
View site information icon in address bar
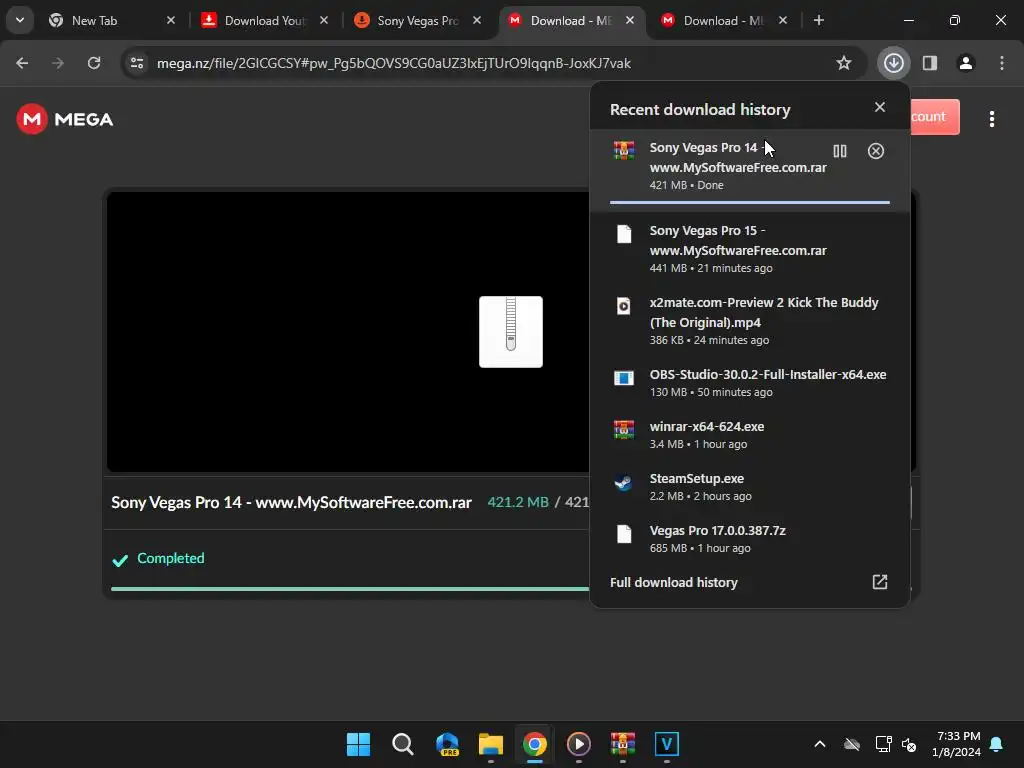pos(136,63)
